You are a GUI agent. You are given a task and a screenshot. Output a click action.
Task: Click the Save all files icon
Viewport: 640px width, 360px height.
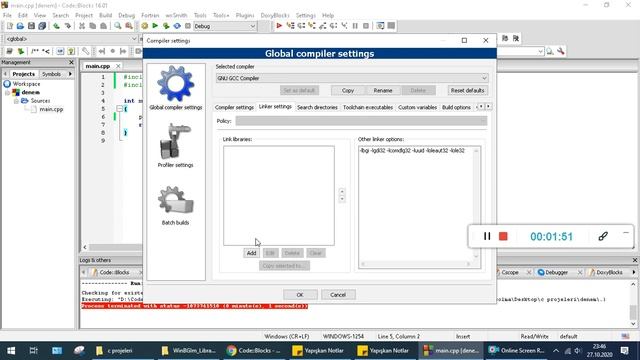tap(42, 26)
